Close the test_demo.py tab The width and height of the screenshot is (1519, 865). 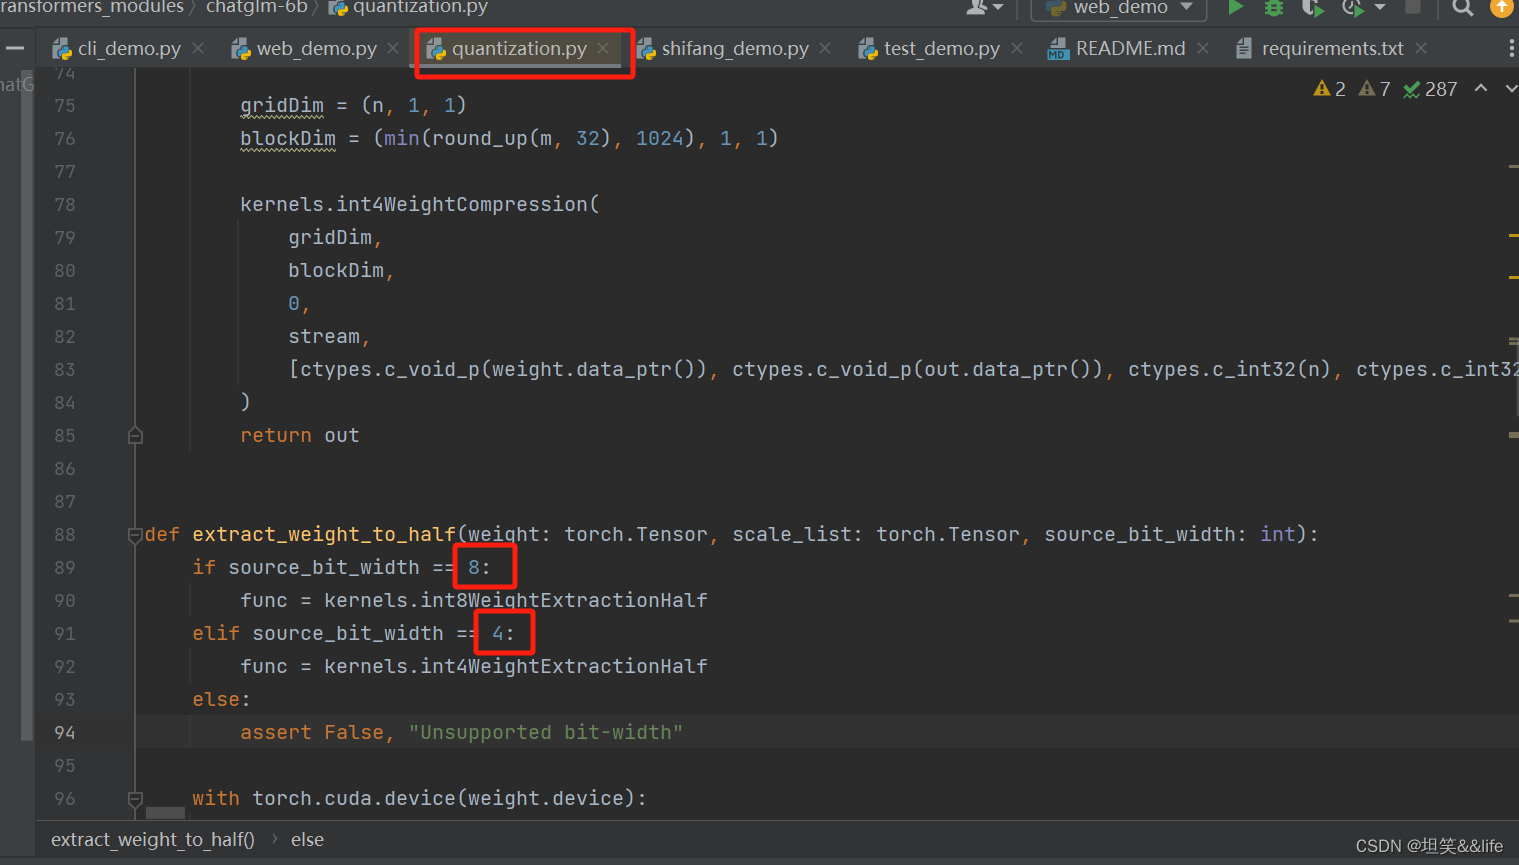(1017, 48)
